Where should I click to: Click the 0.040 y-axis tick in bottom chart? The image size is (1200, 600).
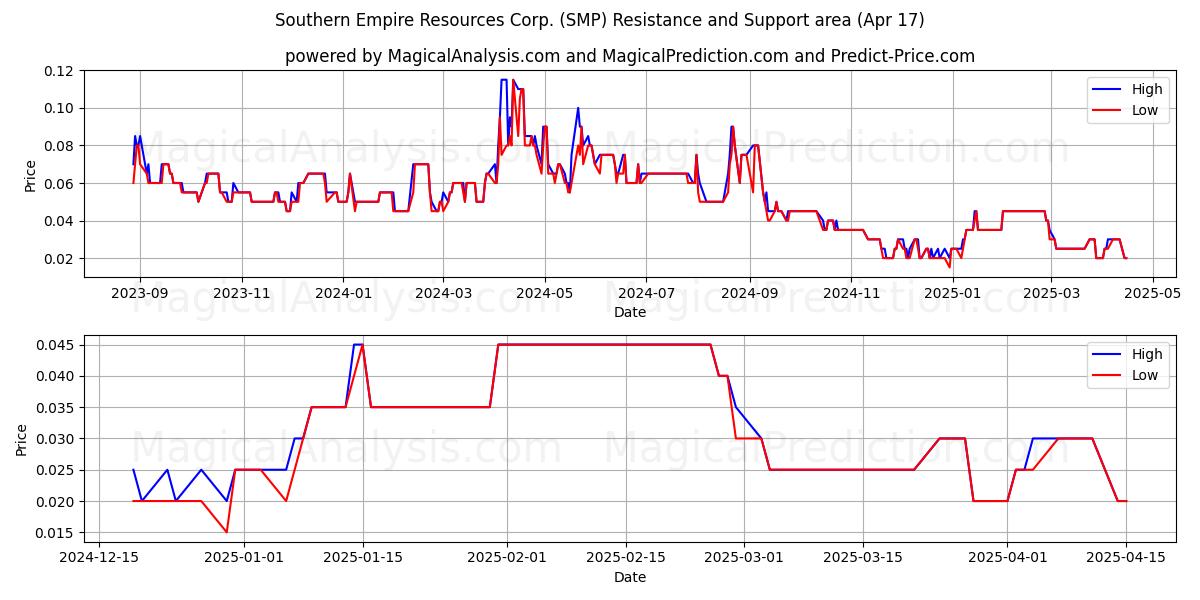click(55, 376)
